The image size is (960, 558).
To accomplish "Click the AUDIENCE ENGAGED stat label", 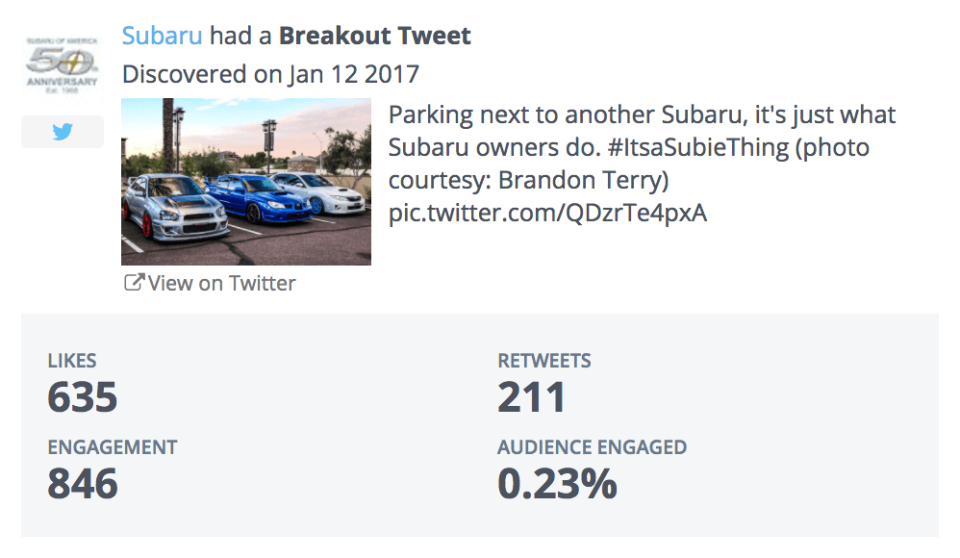I will click(x=592, y=447).
